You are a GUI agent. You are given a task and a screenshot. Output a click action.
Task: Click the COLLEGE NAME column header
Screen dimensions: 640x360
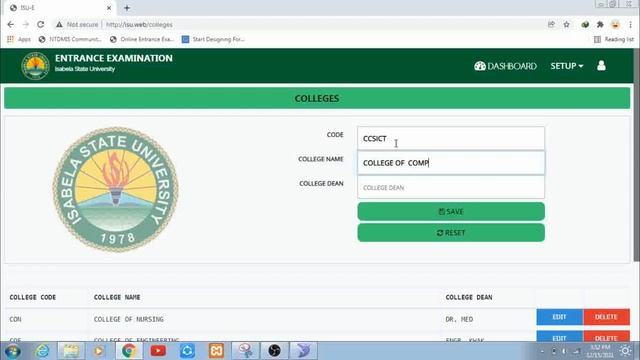pyautogui.click(x=117, y=297)
